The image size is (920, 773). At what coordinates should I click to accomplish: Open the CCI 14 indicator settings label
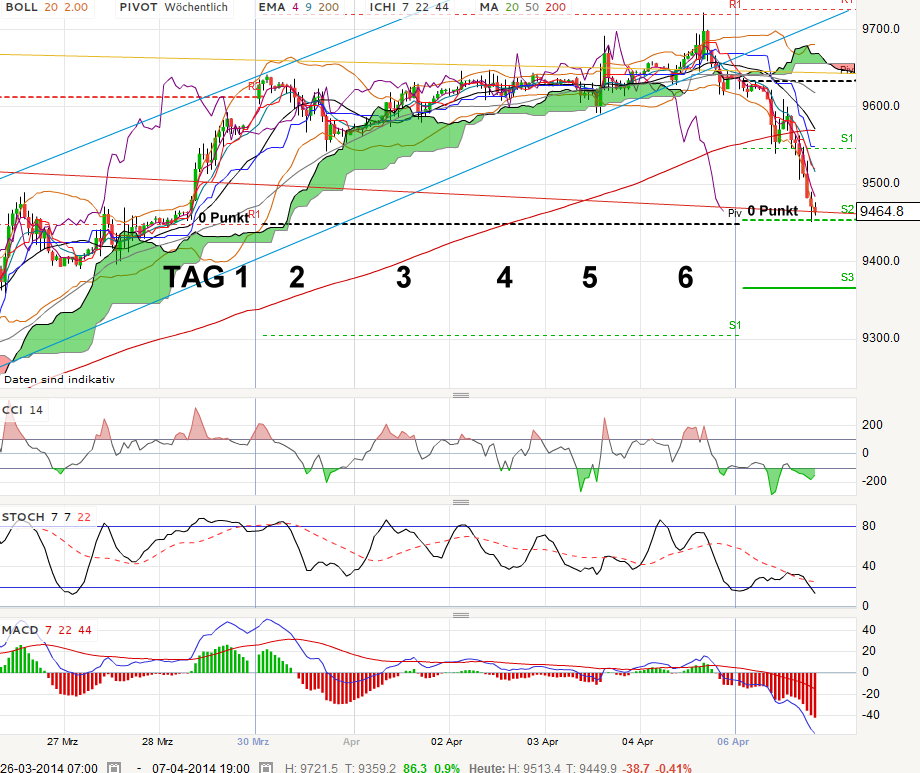pos(22,410)
